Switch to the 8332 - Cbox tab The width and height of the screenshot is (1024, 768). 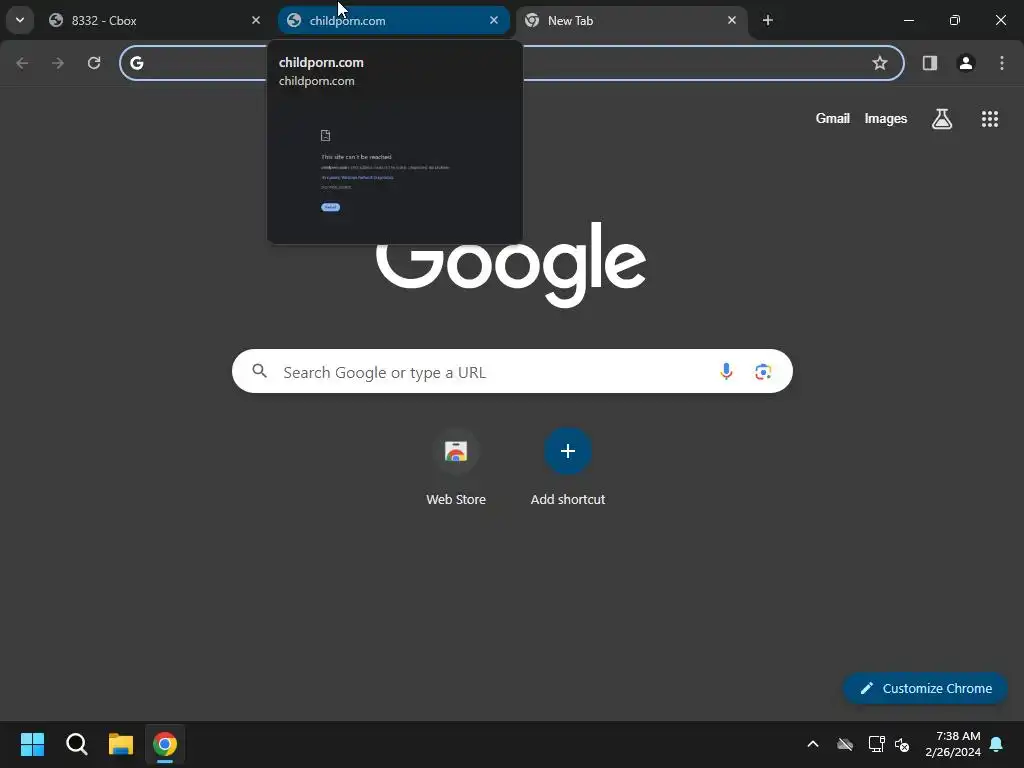pos(155,20)
